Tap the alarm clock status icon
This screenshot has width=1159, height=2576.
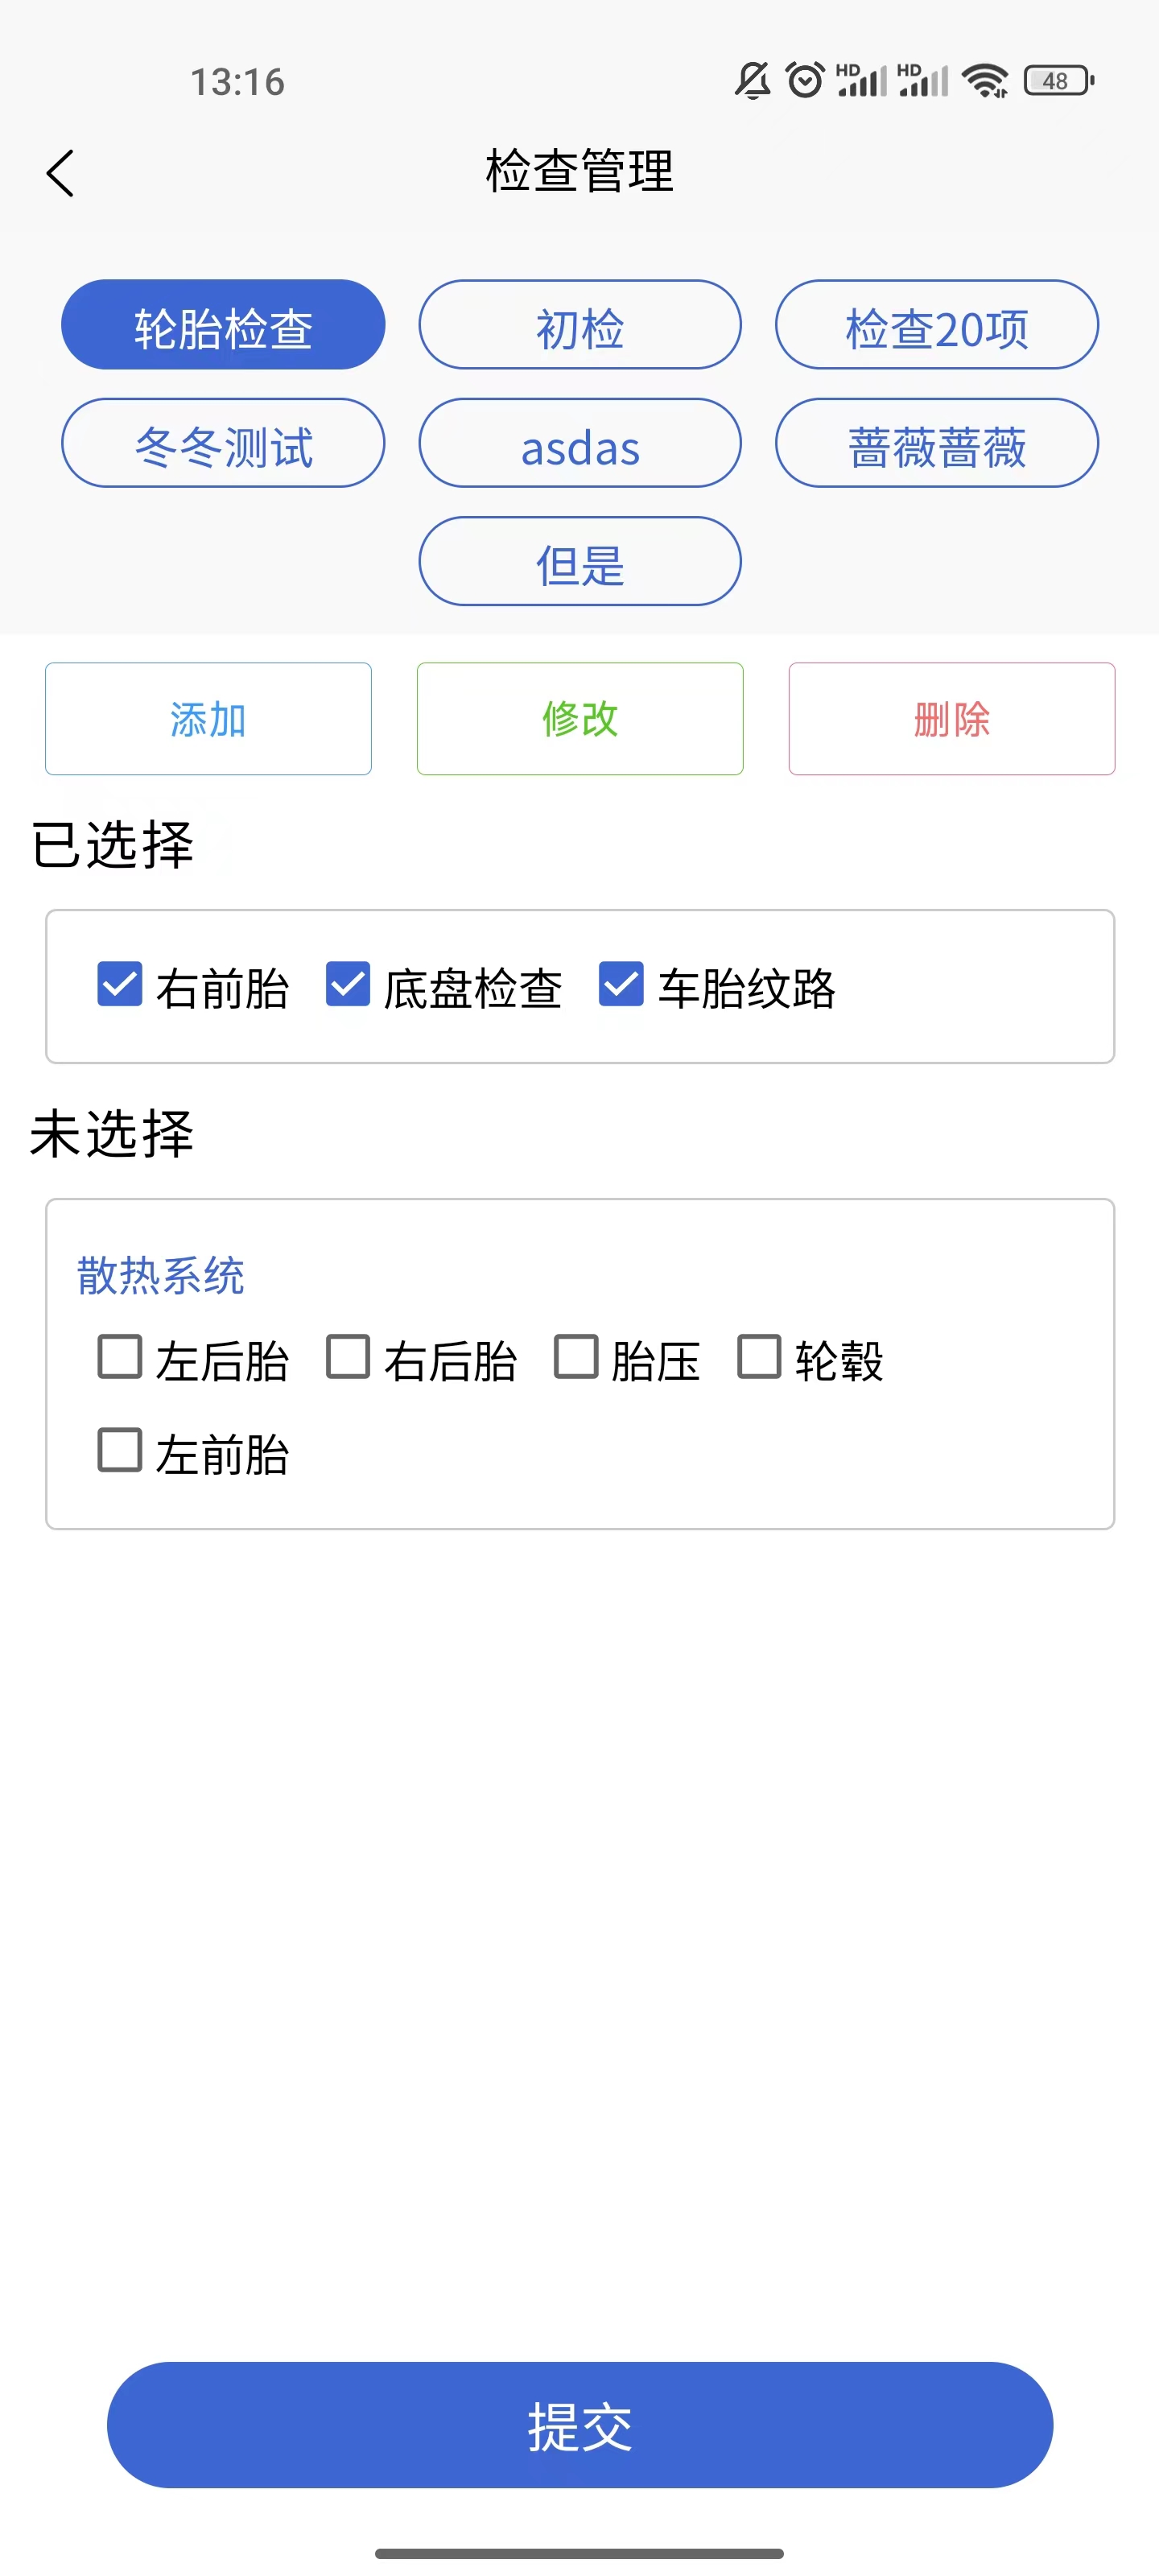(804, 80)
